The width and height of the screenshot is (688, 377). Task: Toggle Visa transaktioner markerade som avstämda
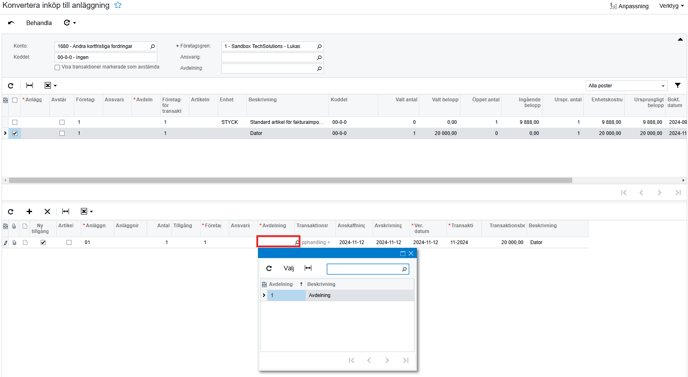click(x=57, y=67)
